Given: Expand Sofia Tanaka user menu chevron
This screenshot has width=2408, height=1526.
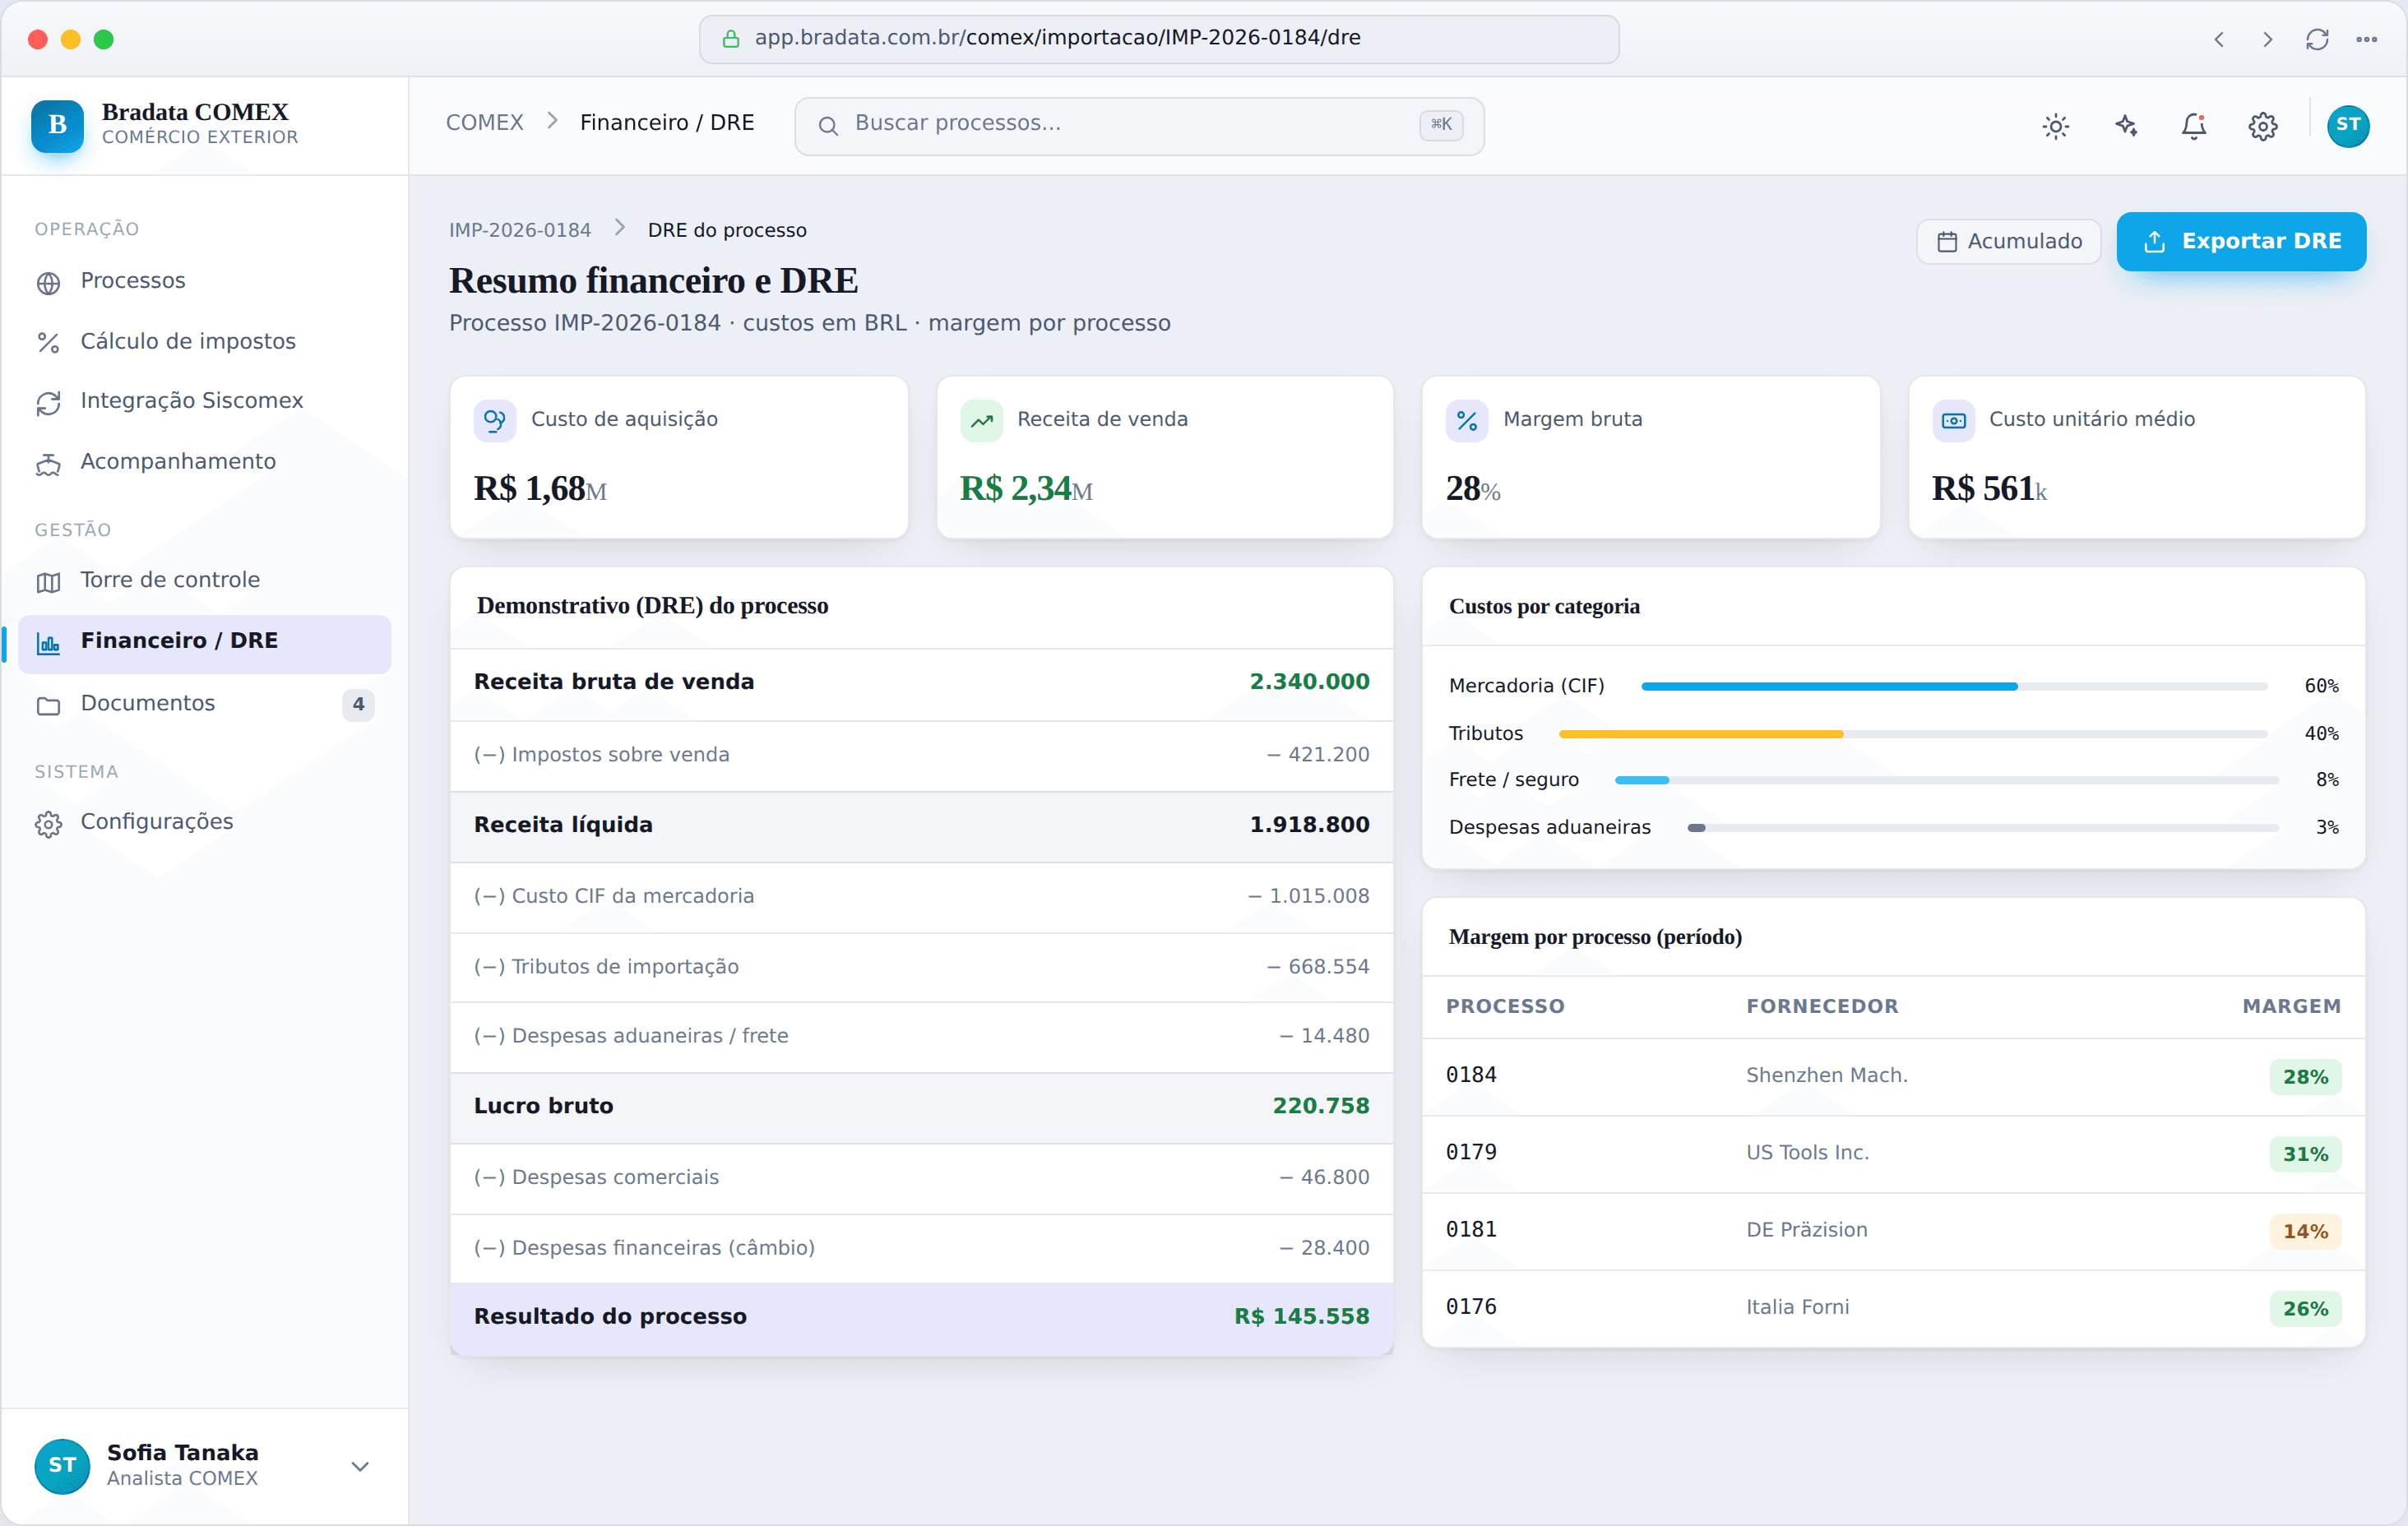Looking at the screenshot, I should pyautogui.click(x=360, y=1465).
